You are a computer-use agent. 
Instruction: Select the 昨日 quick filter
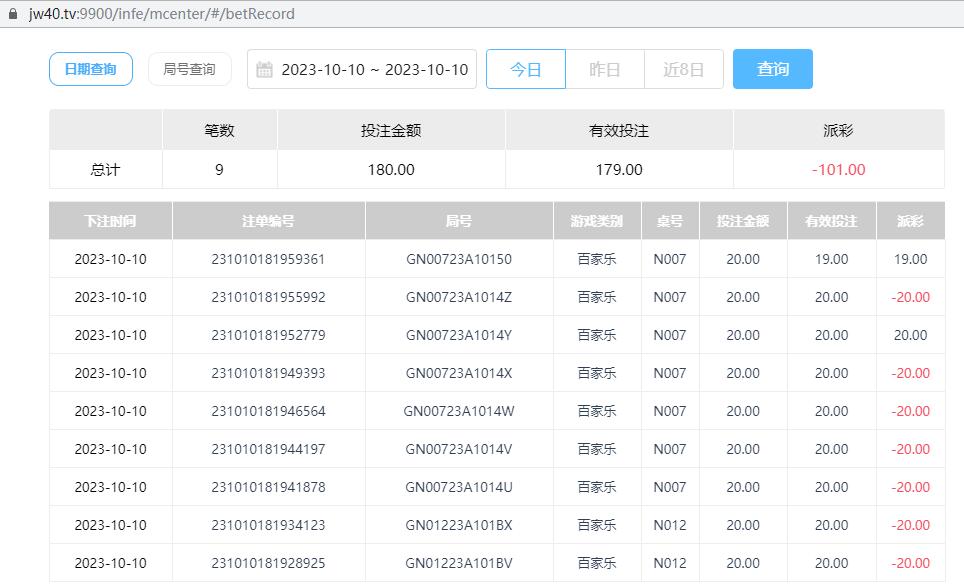tap(605, 69)
